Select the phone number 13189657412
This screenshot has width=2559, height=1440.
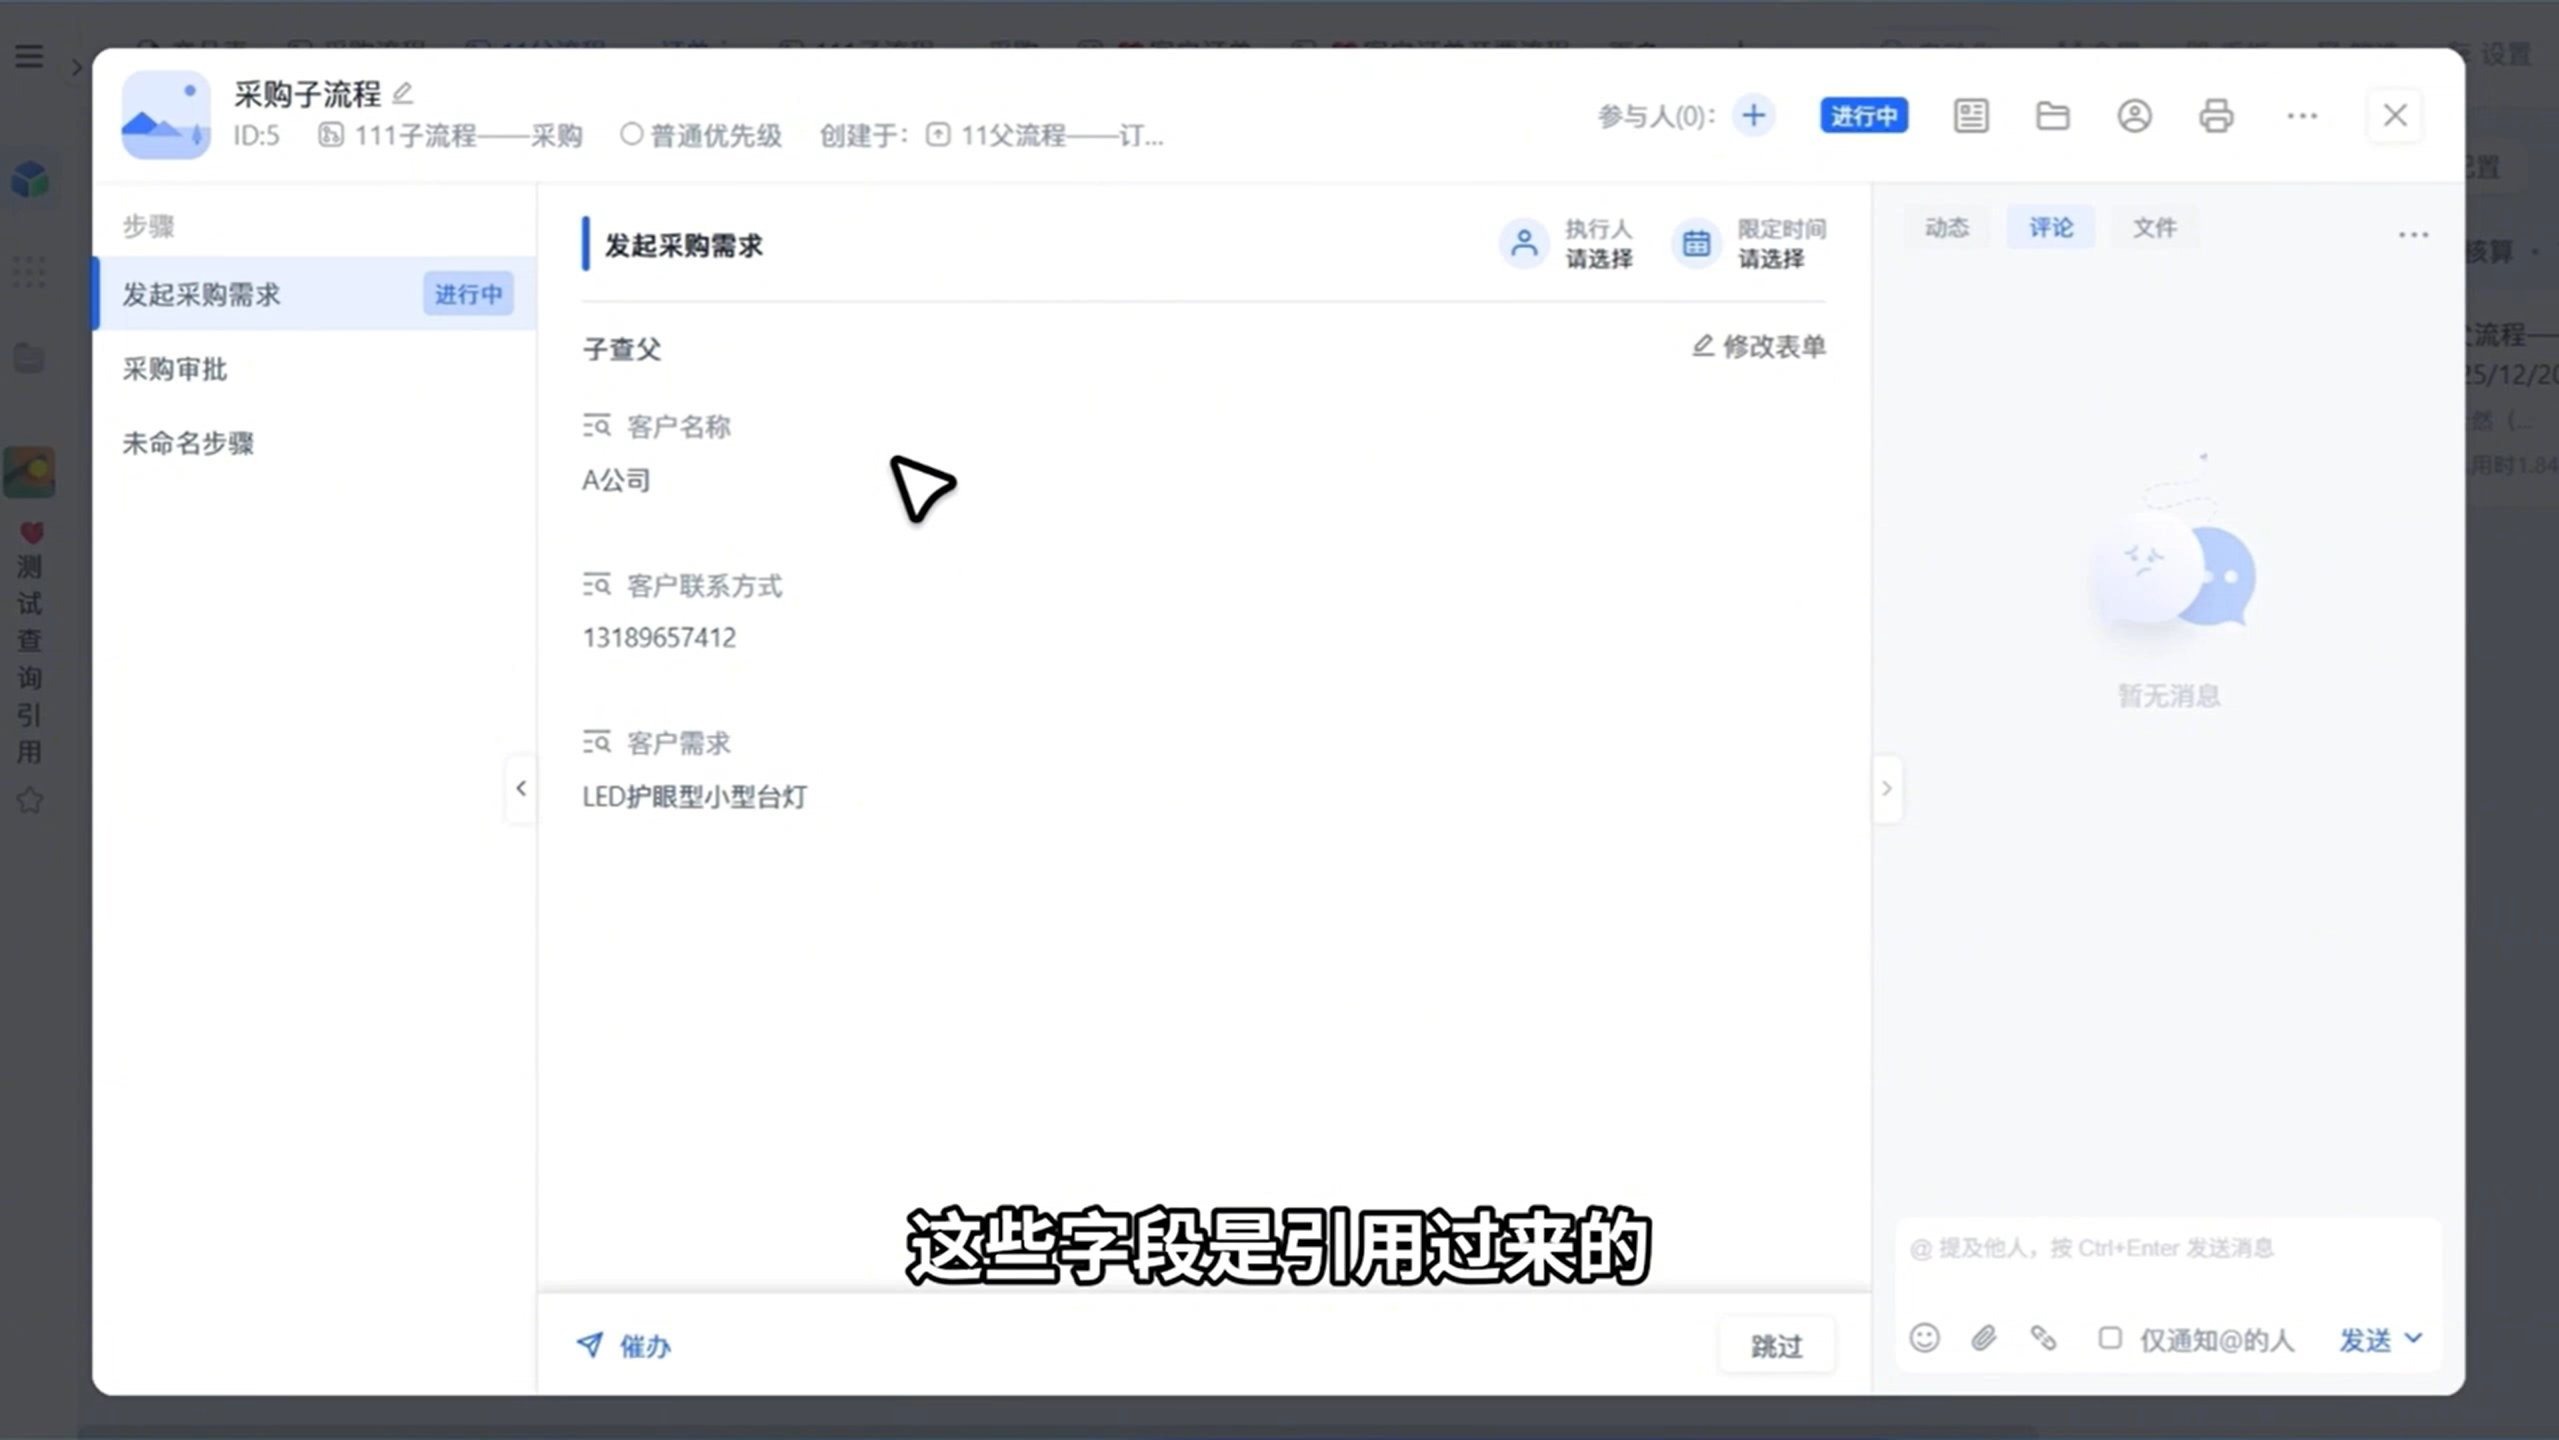(x=659, y=637)
